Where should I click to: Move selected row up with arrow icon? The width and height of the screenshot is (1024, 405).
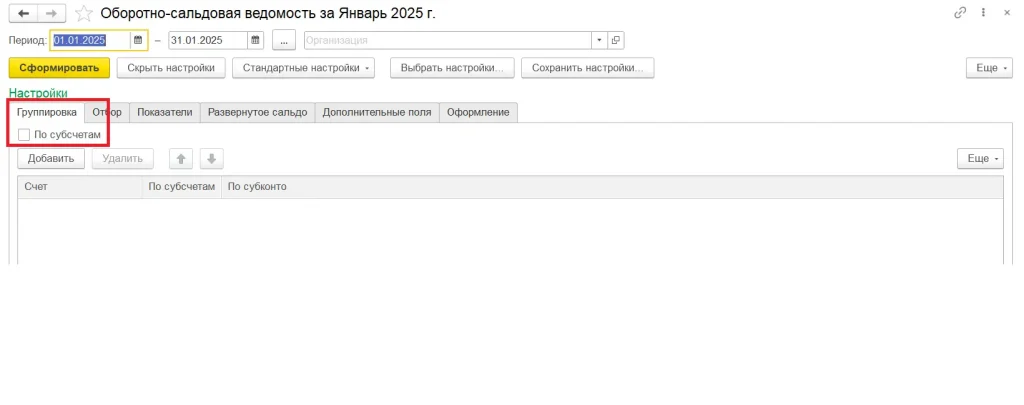(x=182, y=158)
